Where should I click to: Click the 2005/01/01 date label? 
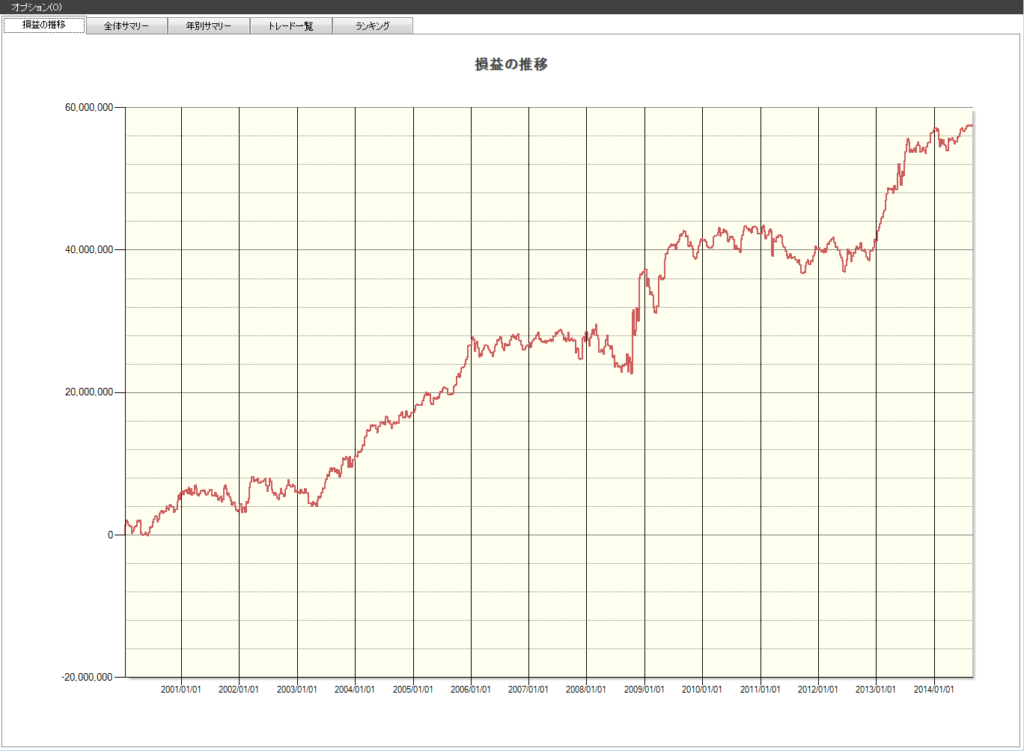click(413, 689)
